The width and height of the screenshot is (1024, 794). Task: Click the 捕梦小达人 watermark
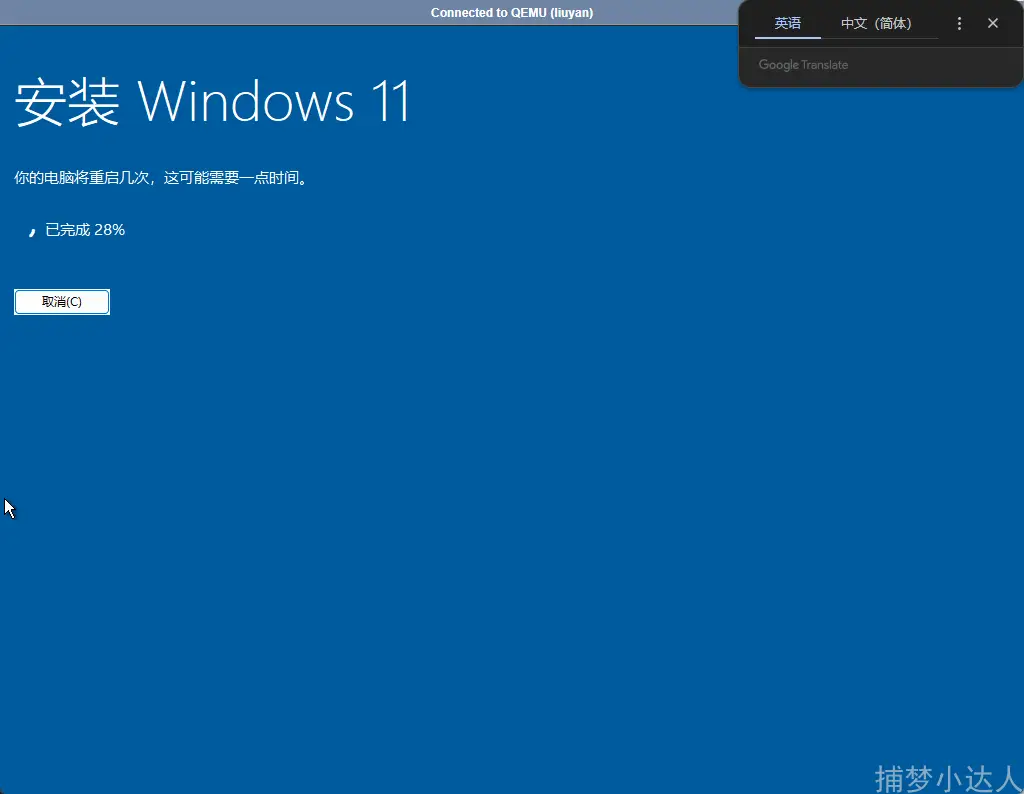pyautogui.click(x=946, y=777)
